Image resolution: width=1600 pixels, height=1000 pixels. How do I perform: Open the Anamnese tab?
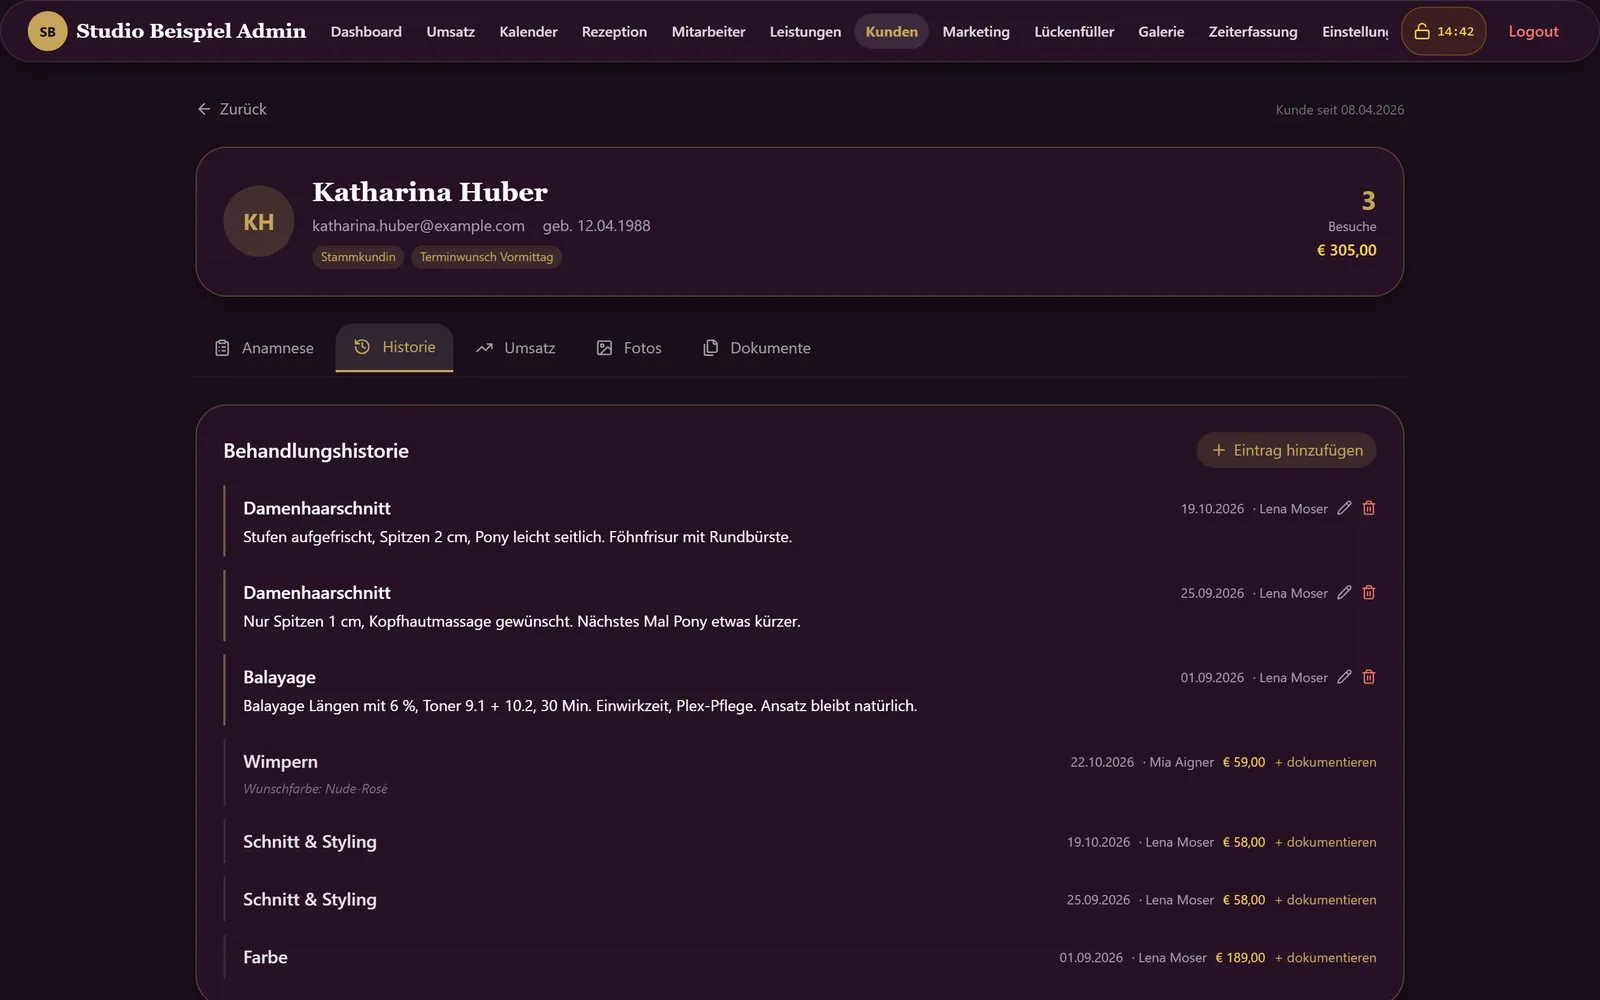click(264, 348)
